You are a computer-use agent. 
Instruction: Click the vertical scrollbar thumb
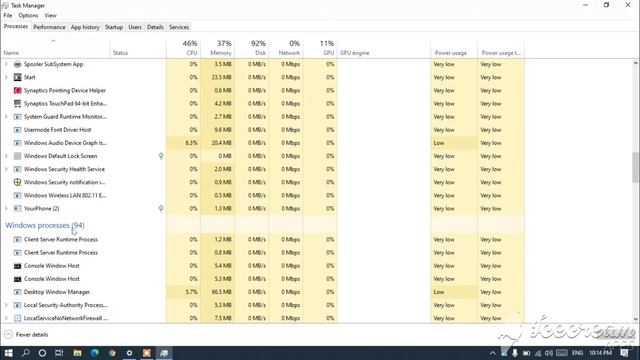pos(636,167)
